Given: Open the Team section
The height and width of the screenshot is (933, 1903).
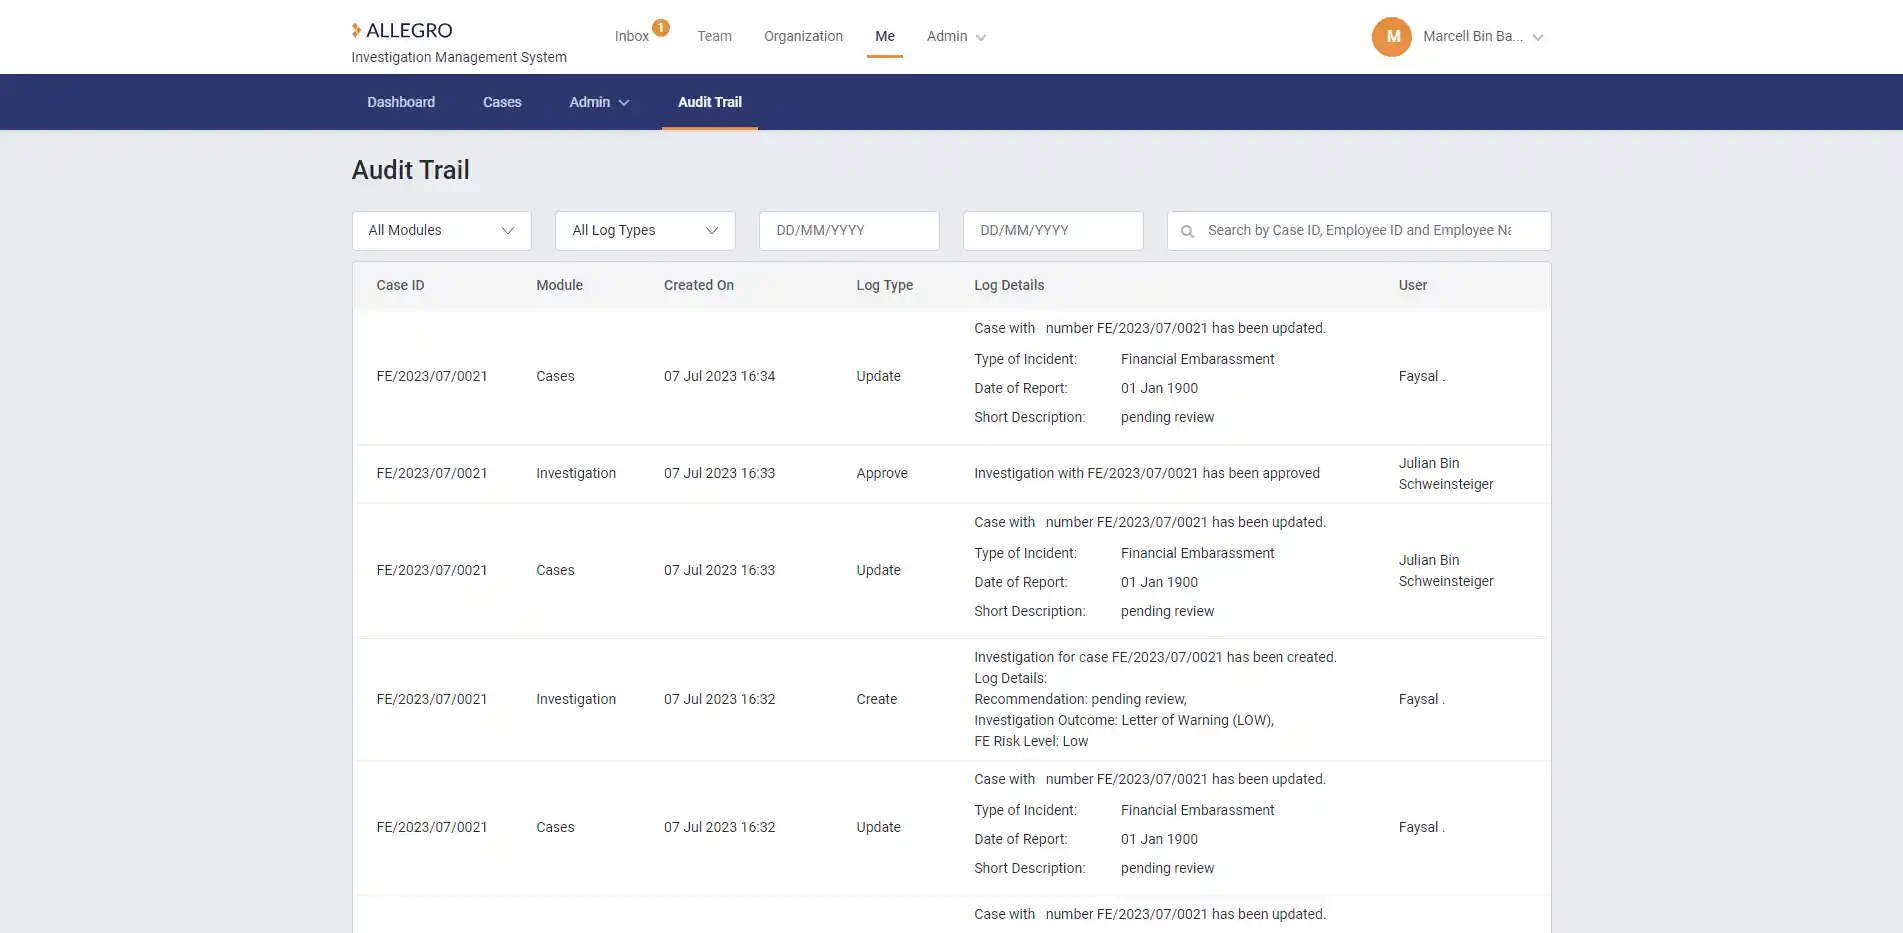Looking at the screenshot, I should pos(714,36).
